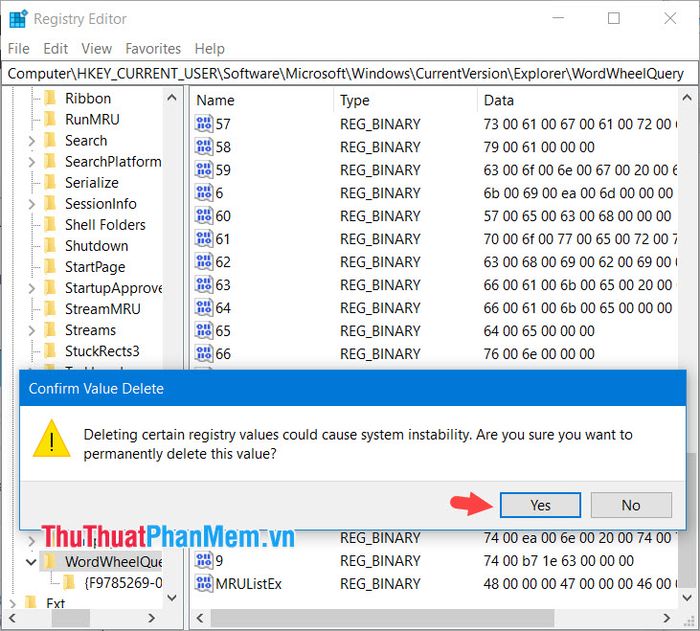Viewport: 700px width, 631px height.
Task: Click the WordWheelQuery folder icon
Action: point(50,561)
